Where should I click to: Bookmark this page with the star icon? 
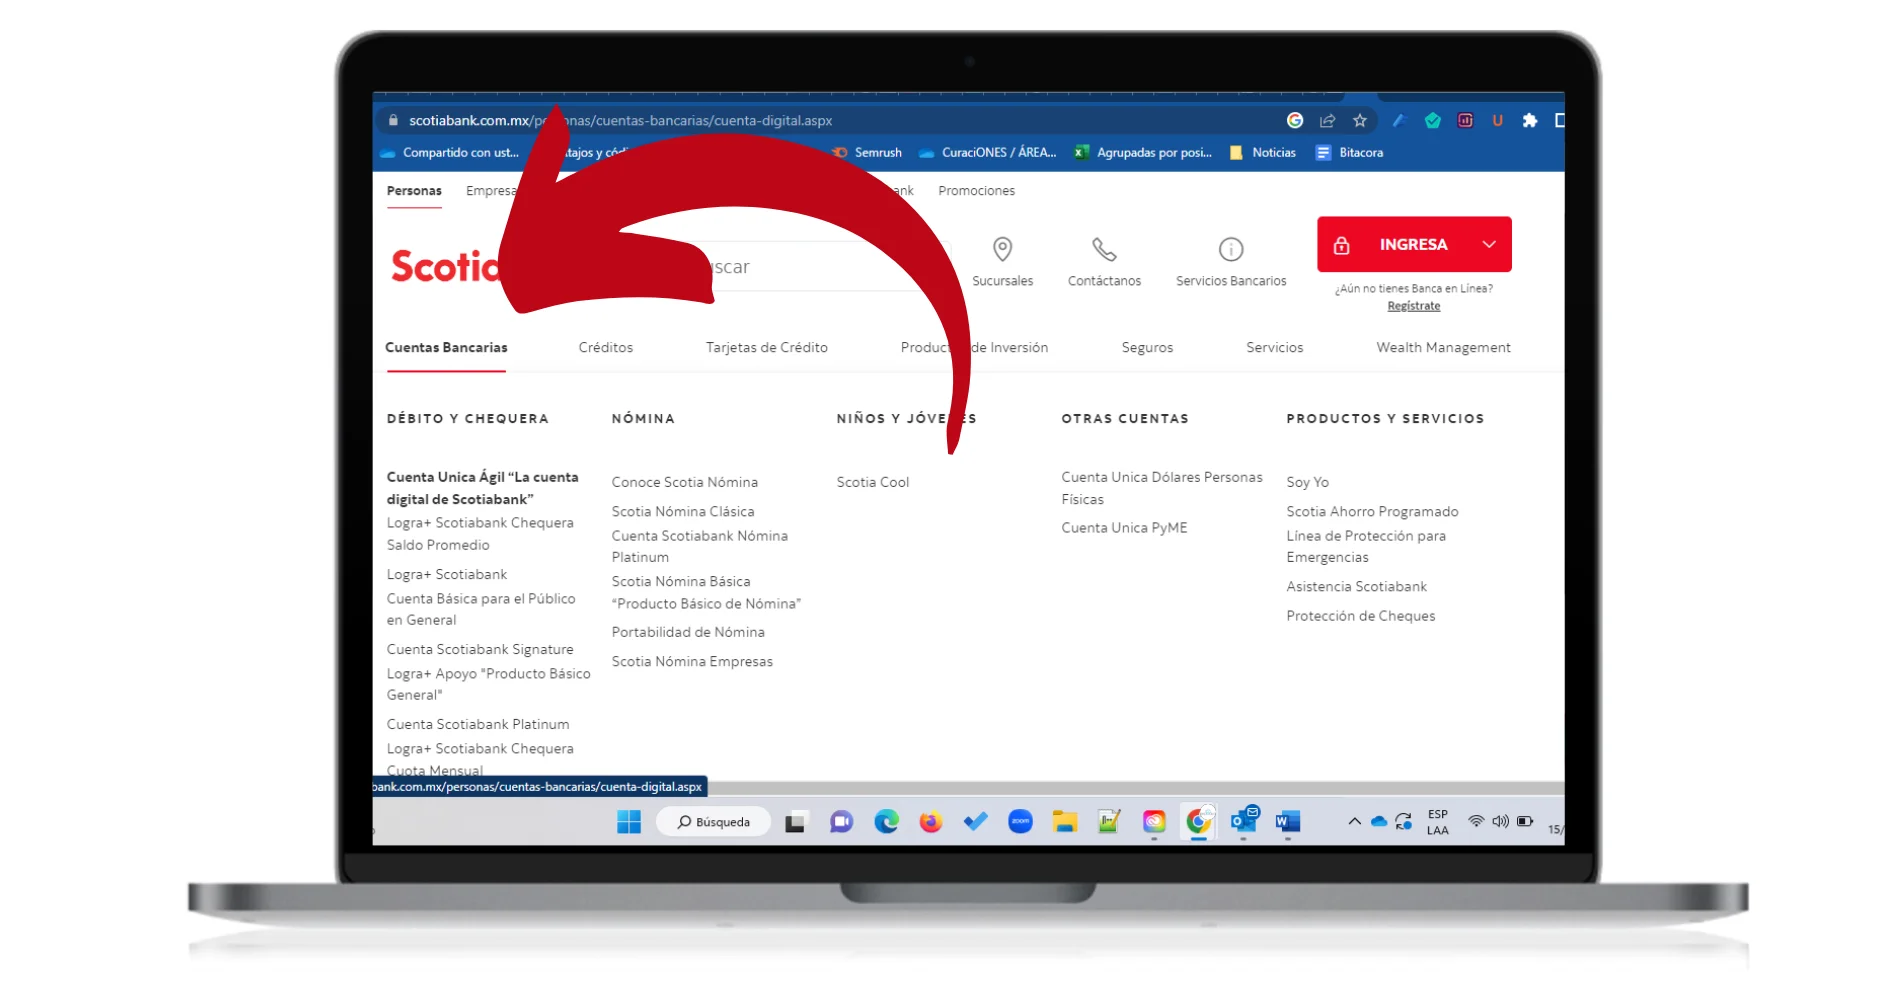pyautogui.click(x=1359, y=121)
